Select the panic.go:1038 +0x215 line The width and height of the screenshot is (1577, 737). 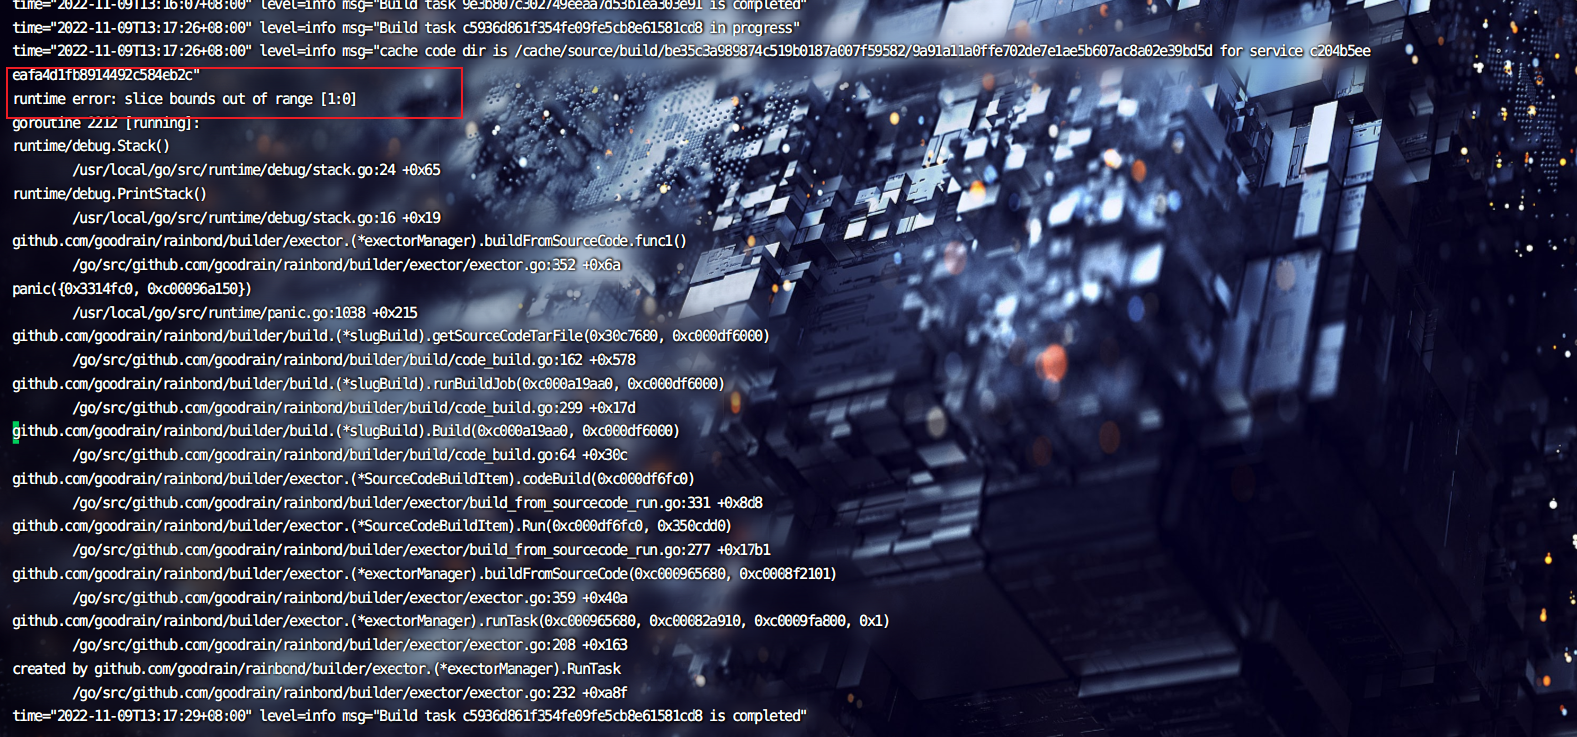point(245,313)
